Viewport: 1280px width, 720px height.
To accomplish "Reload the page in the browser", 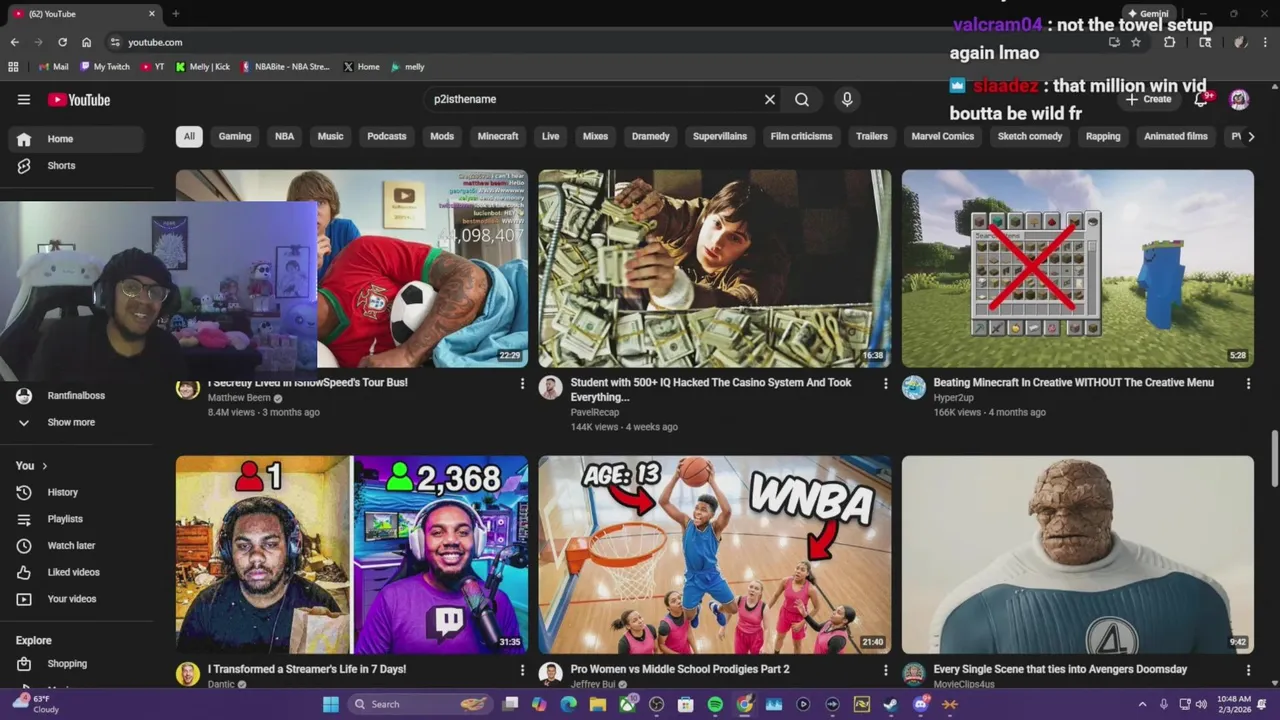I will pos(62,42).
